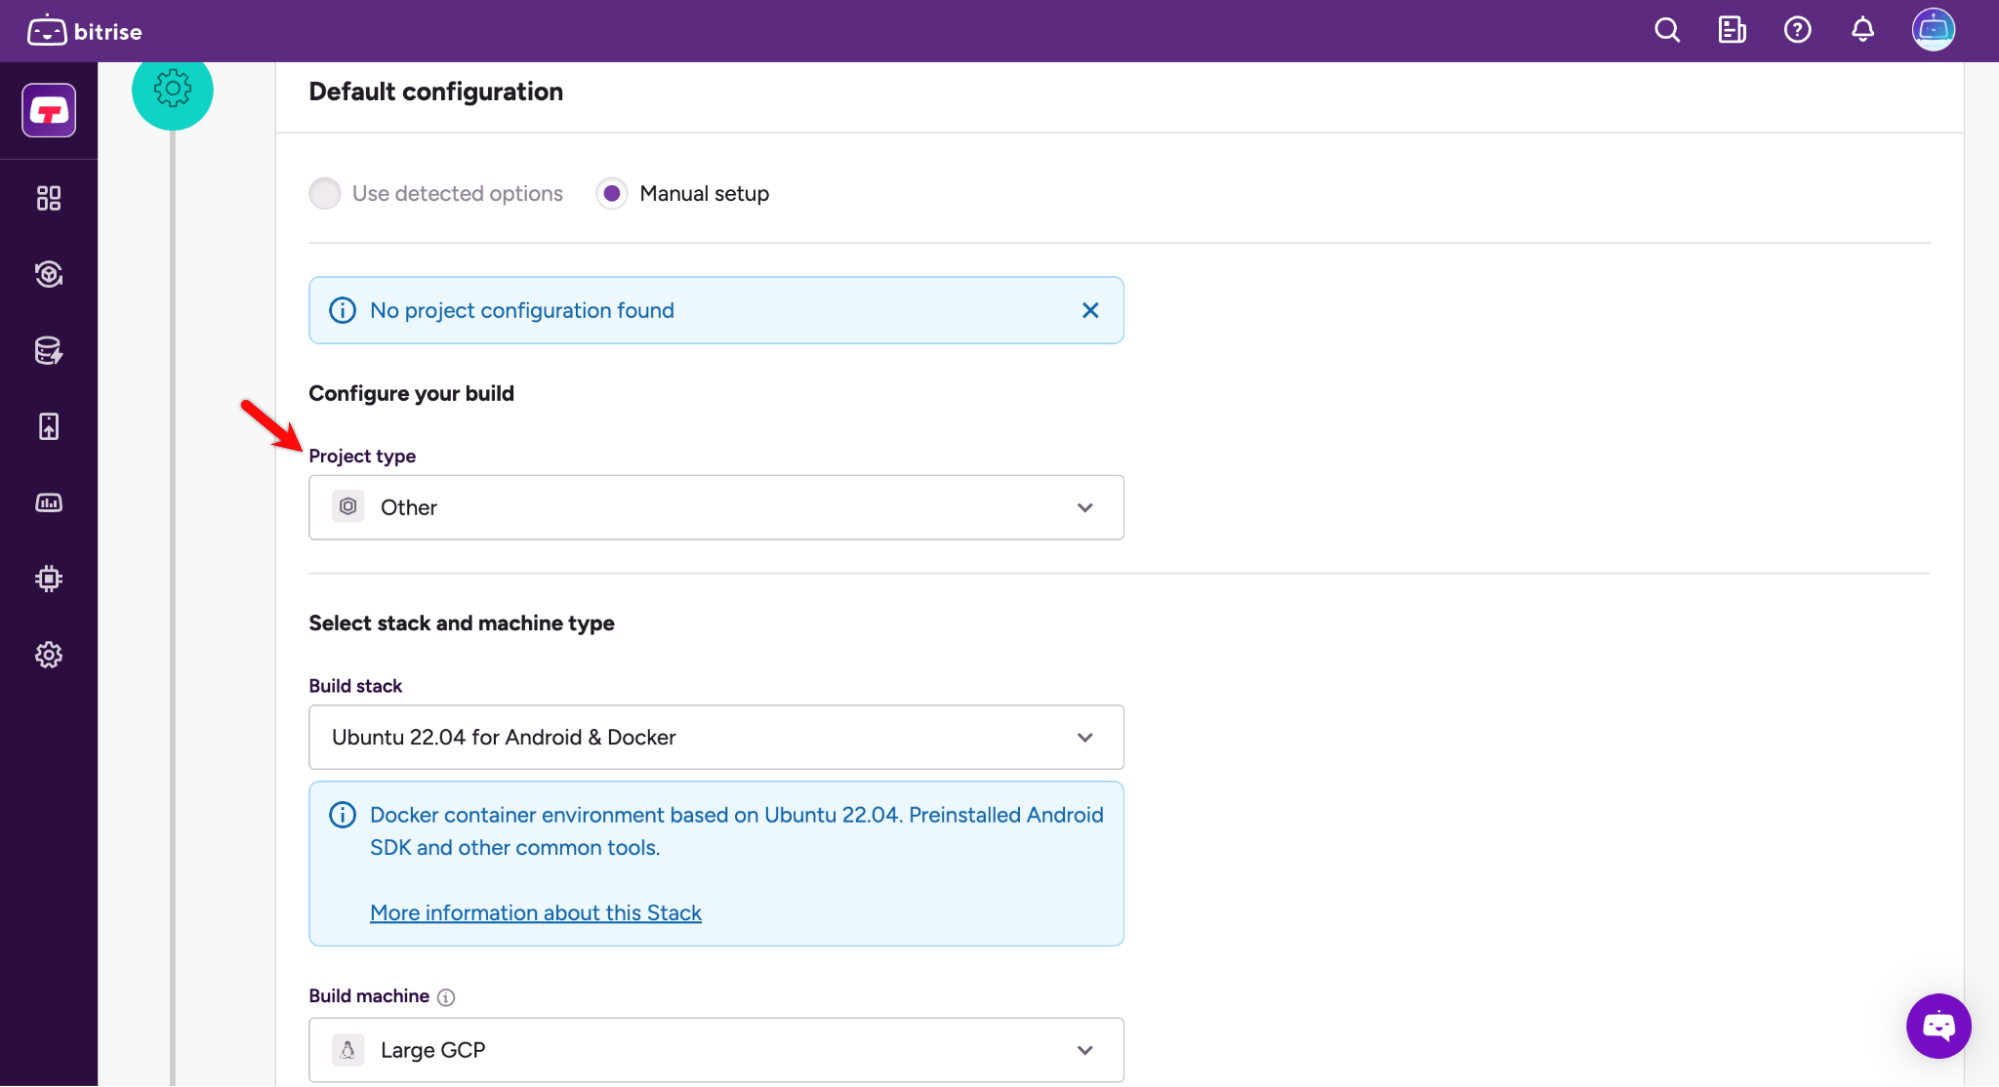
Task: Click the Build stack label
Action: 355,686
